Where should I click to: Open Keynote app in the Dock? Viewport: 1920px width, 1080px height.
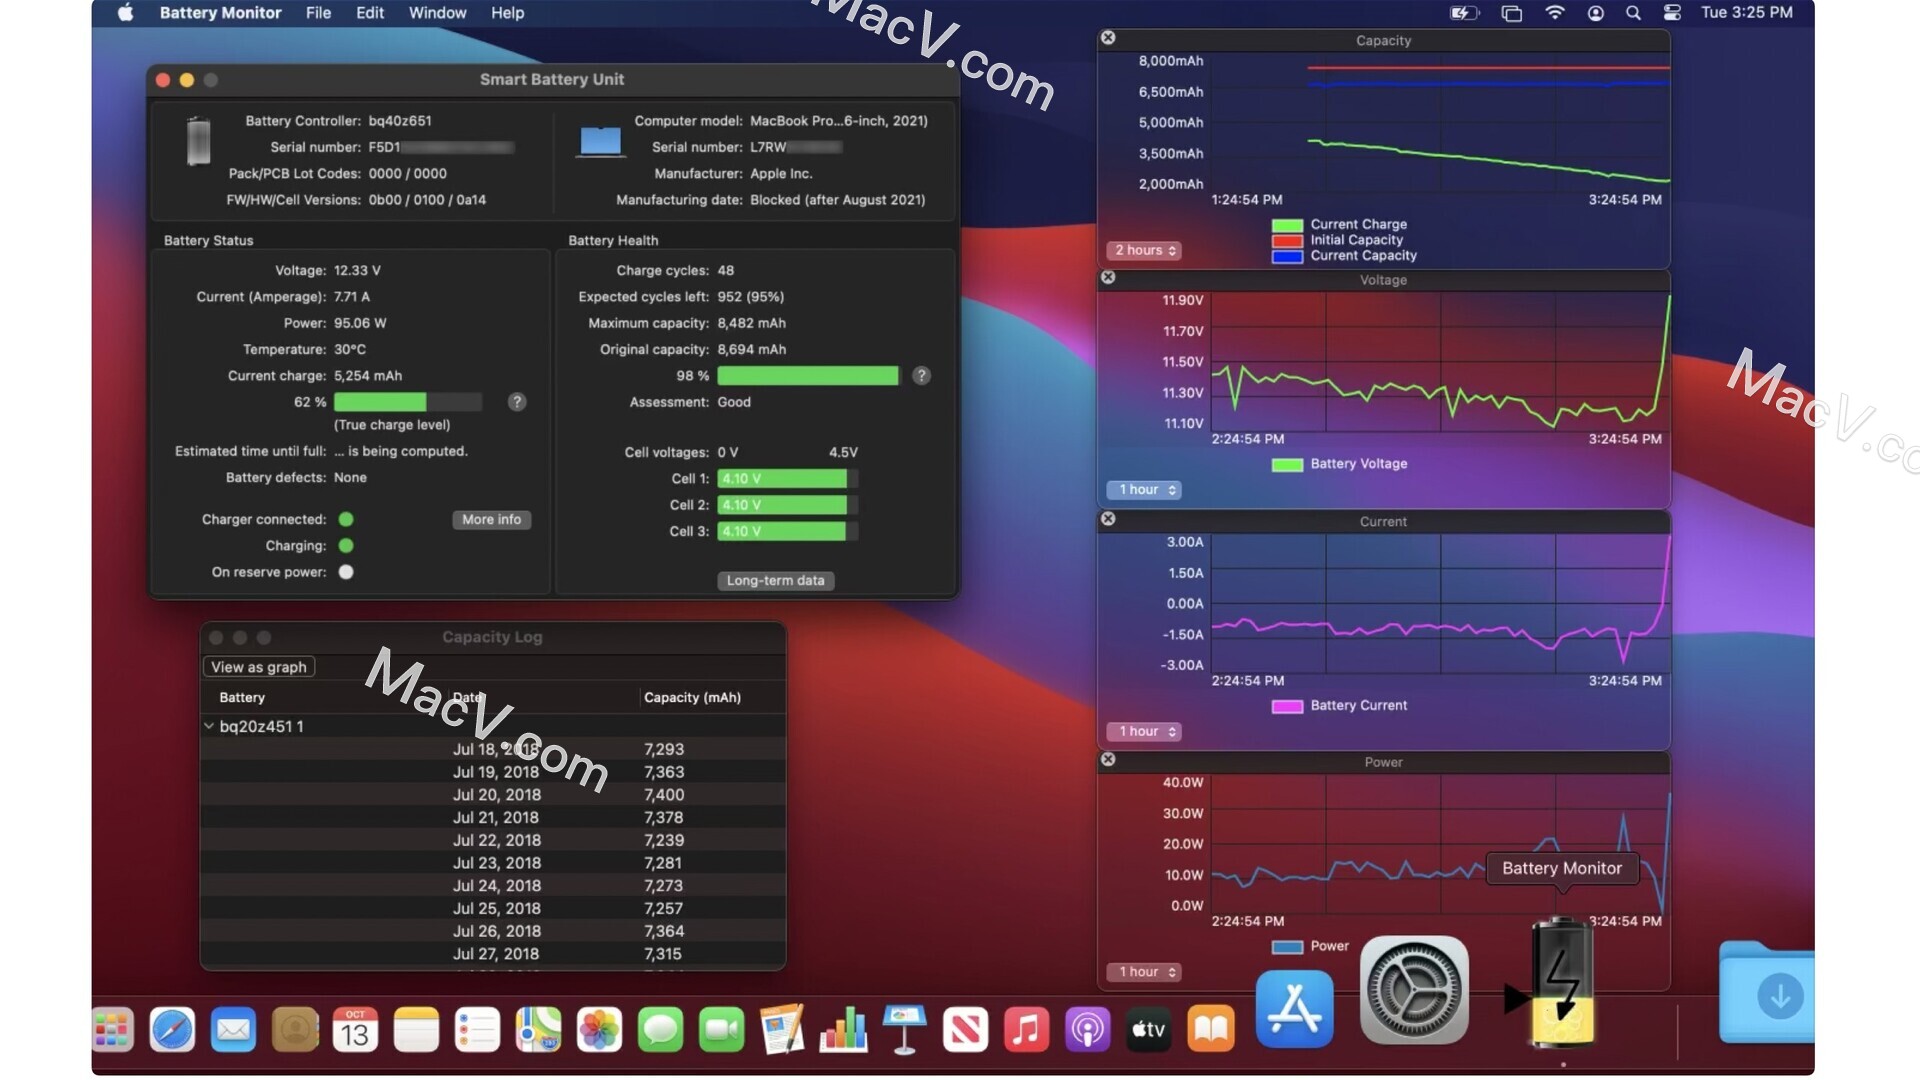tap(904, 1030)
